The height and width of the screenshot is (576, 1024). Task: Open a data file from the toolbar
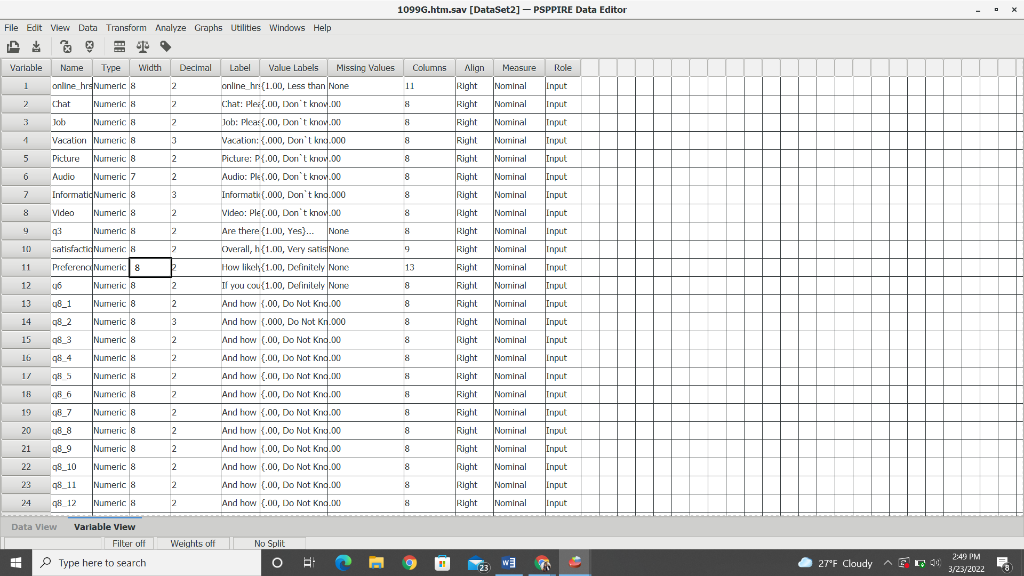pyautogui.click(x=14, y=45)
